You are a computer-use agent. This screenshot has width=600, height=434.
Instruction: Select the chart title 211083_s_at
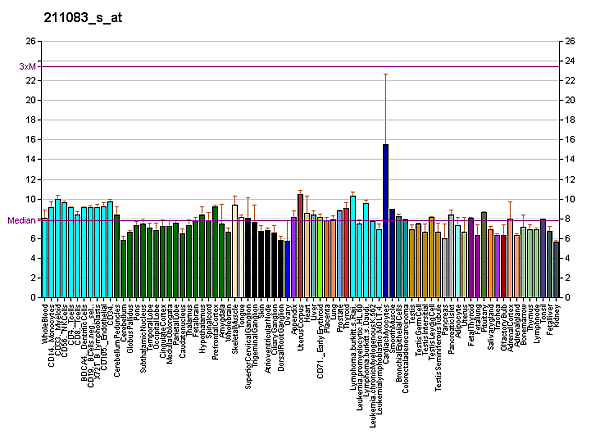coord(83,18)
